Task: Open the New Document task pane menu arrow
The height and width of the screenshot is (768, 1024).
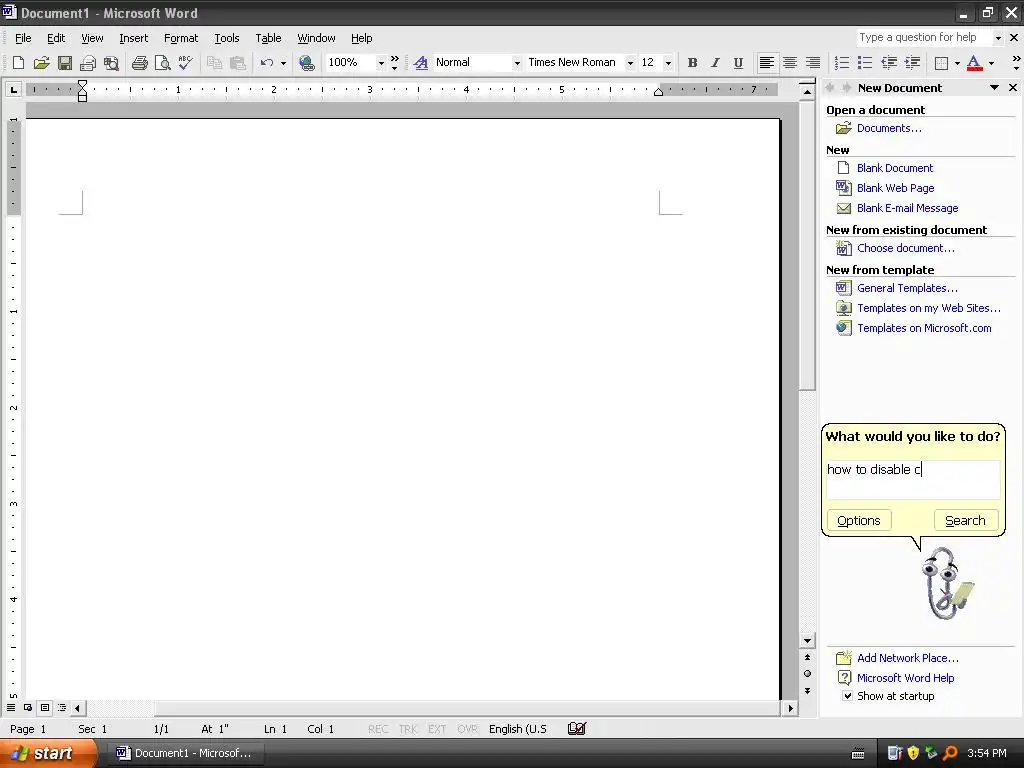Action: [994, 88]
